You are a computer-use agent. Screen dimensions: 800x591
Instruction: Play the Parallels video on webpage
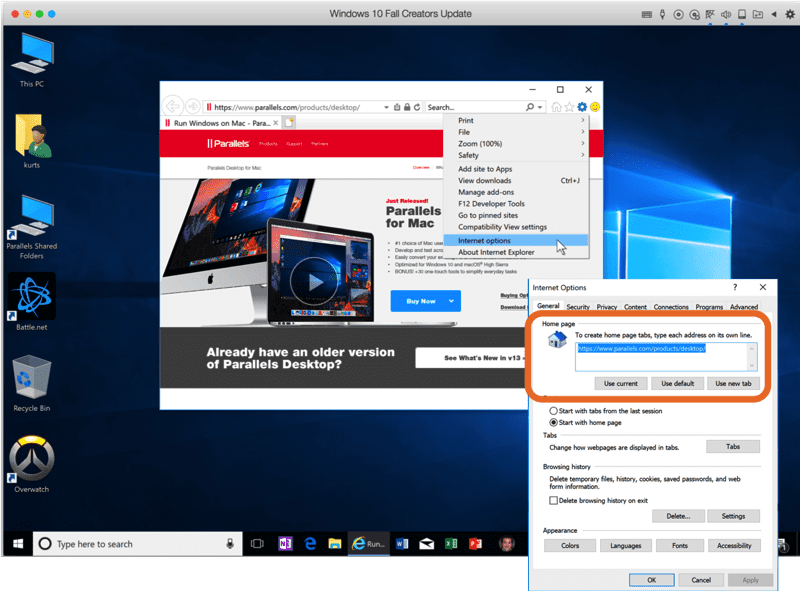(314, 281)
